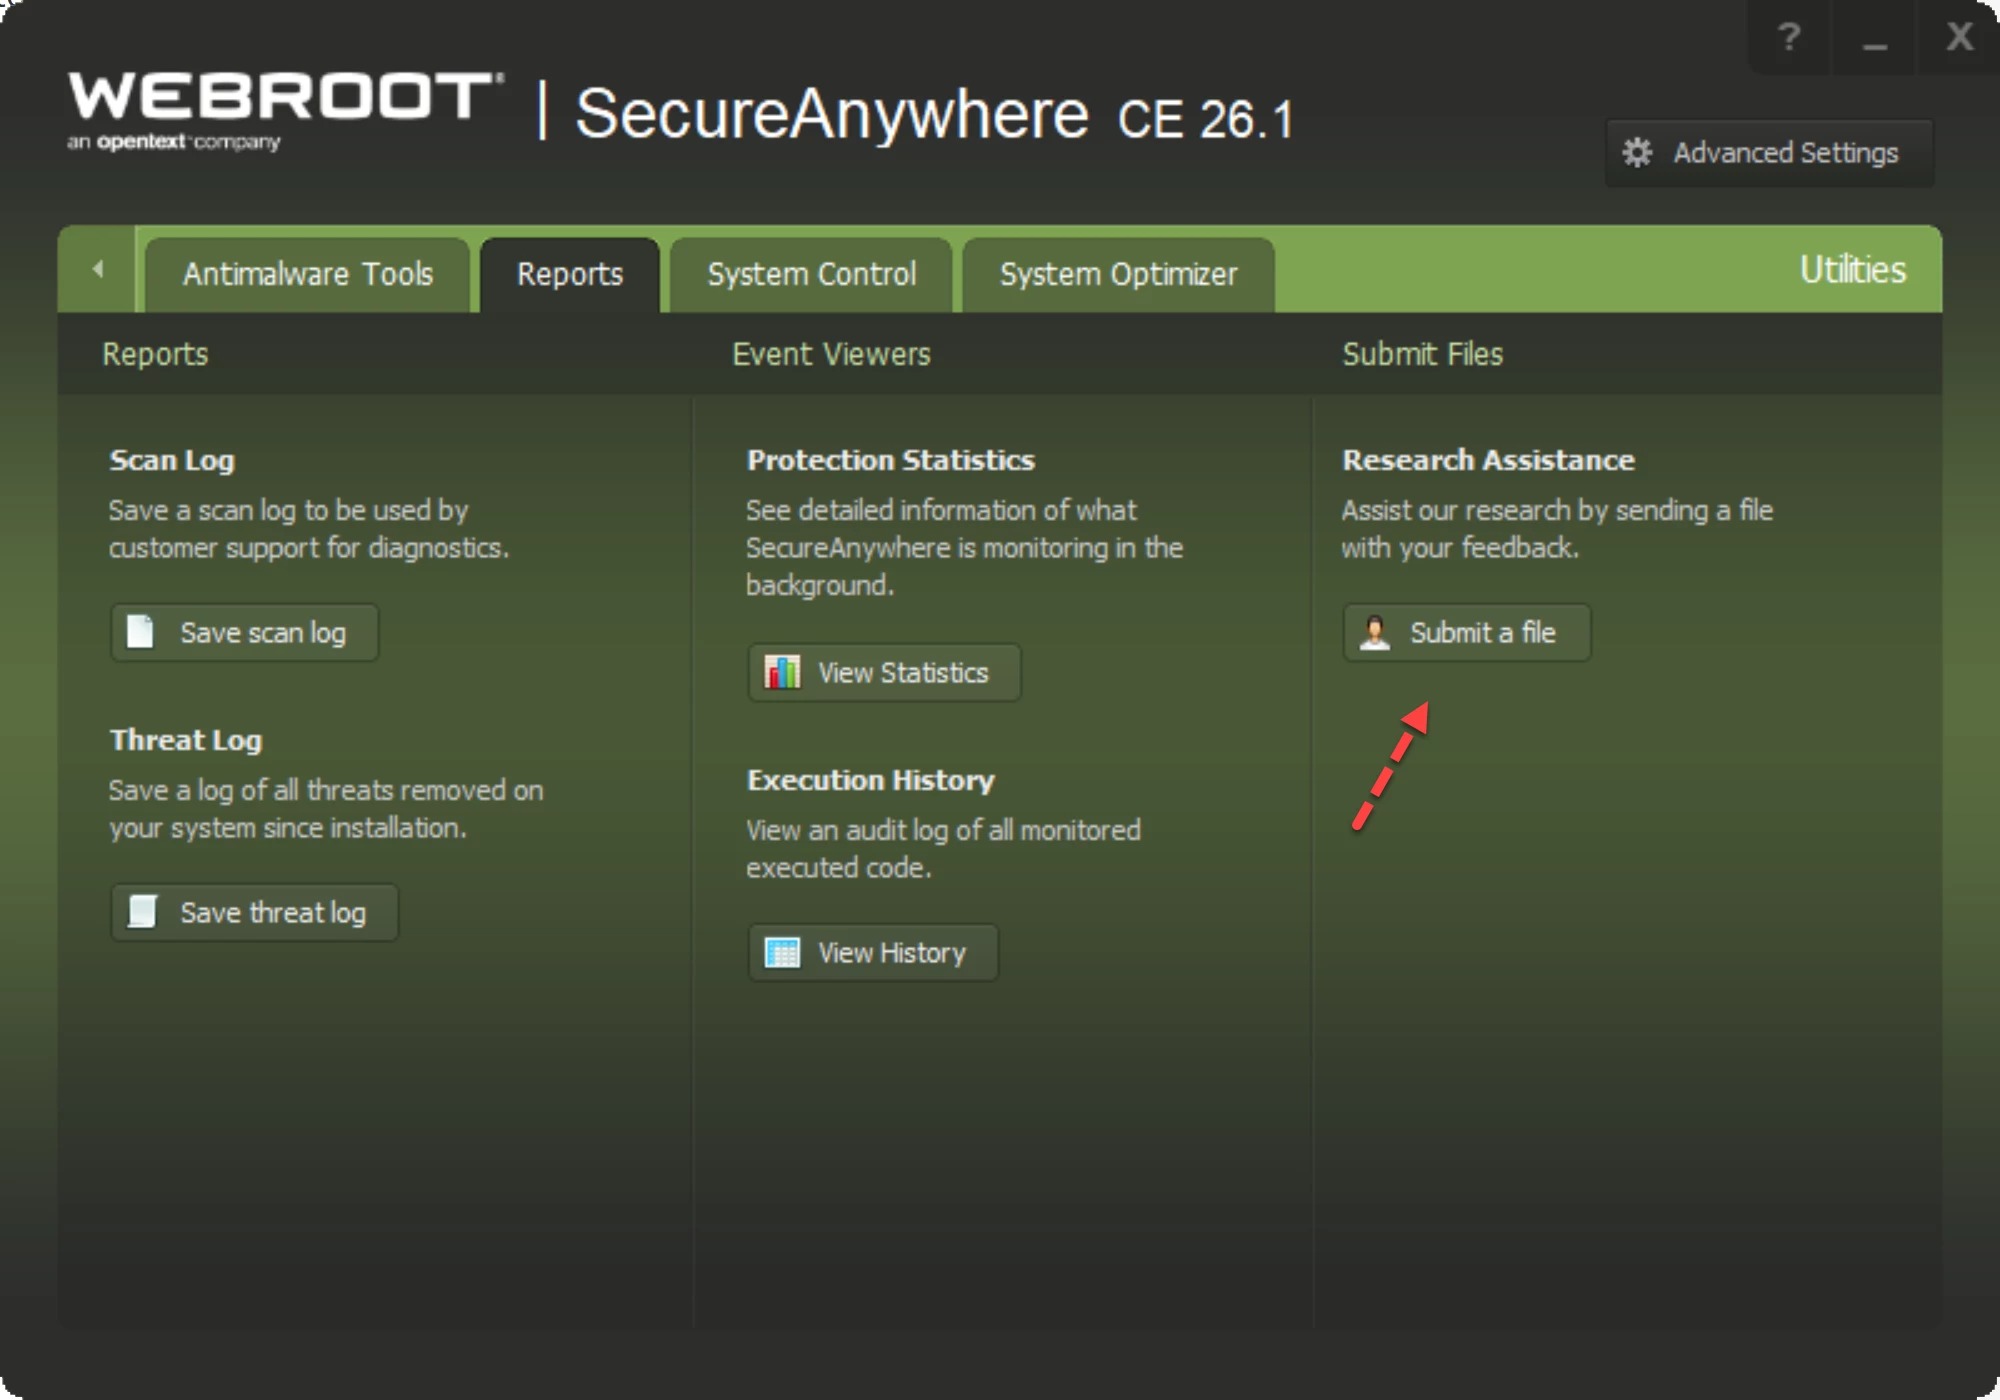The height and width of the screenshot is (1400, 2000).
Task: Click the person icon on Submit a file
Action: [x=1375, y=632]
